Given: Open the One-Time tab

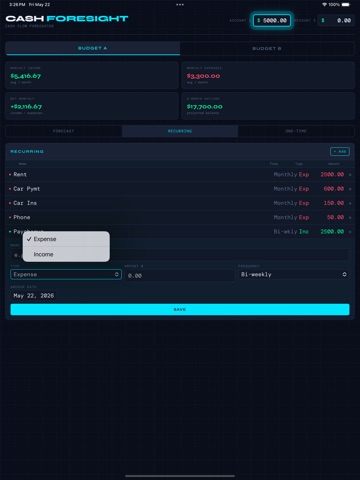Looking at the screenshot, I should point(296,131).
